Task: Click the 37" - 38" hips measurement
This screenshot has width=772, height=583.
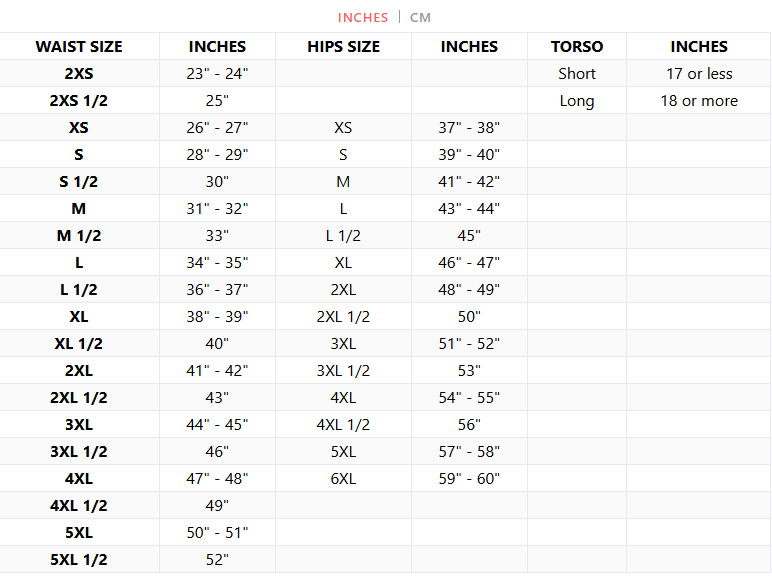Action: point(469,128)
